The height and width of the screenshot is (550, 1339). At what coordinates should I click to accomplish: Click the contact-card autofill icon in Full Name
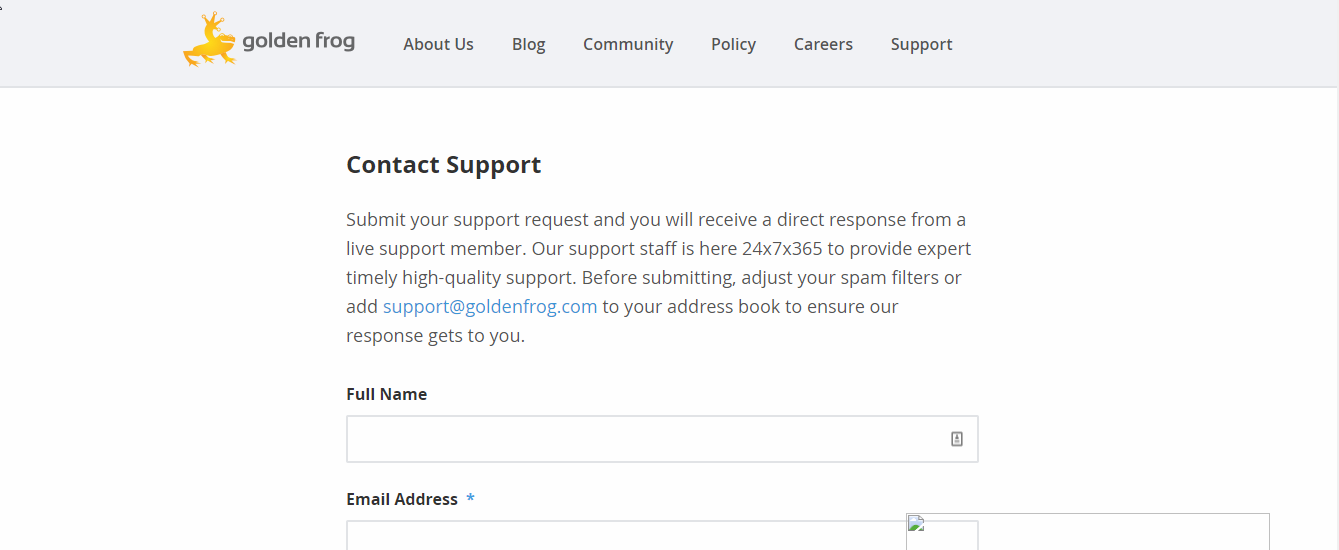[x=957, y=439]
